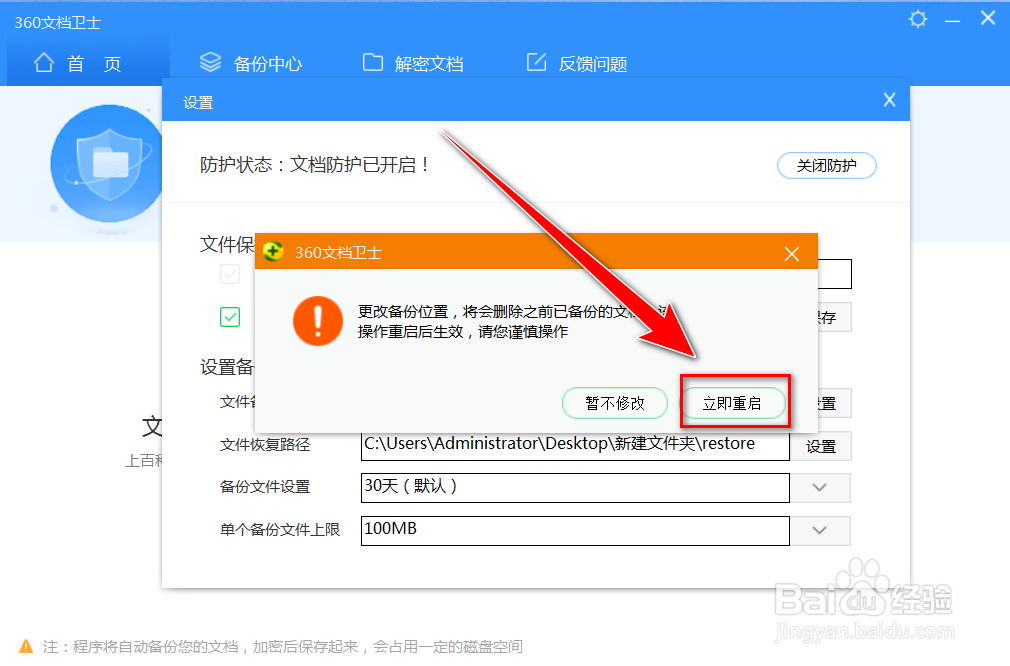The width and height of the screenshot is (1010, 666).
Task: Expand the 备份文件设置 dropdown arrow
Action: point(820,488)
